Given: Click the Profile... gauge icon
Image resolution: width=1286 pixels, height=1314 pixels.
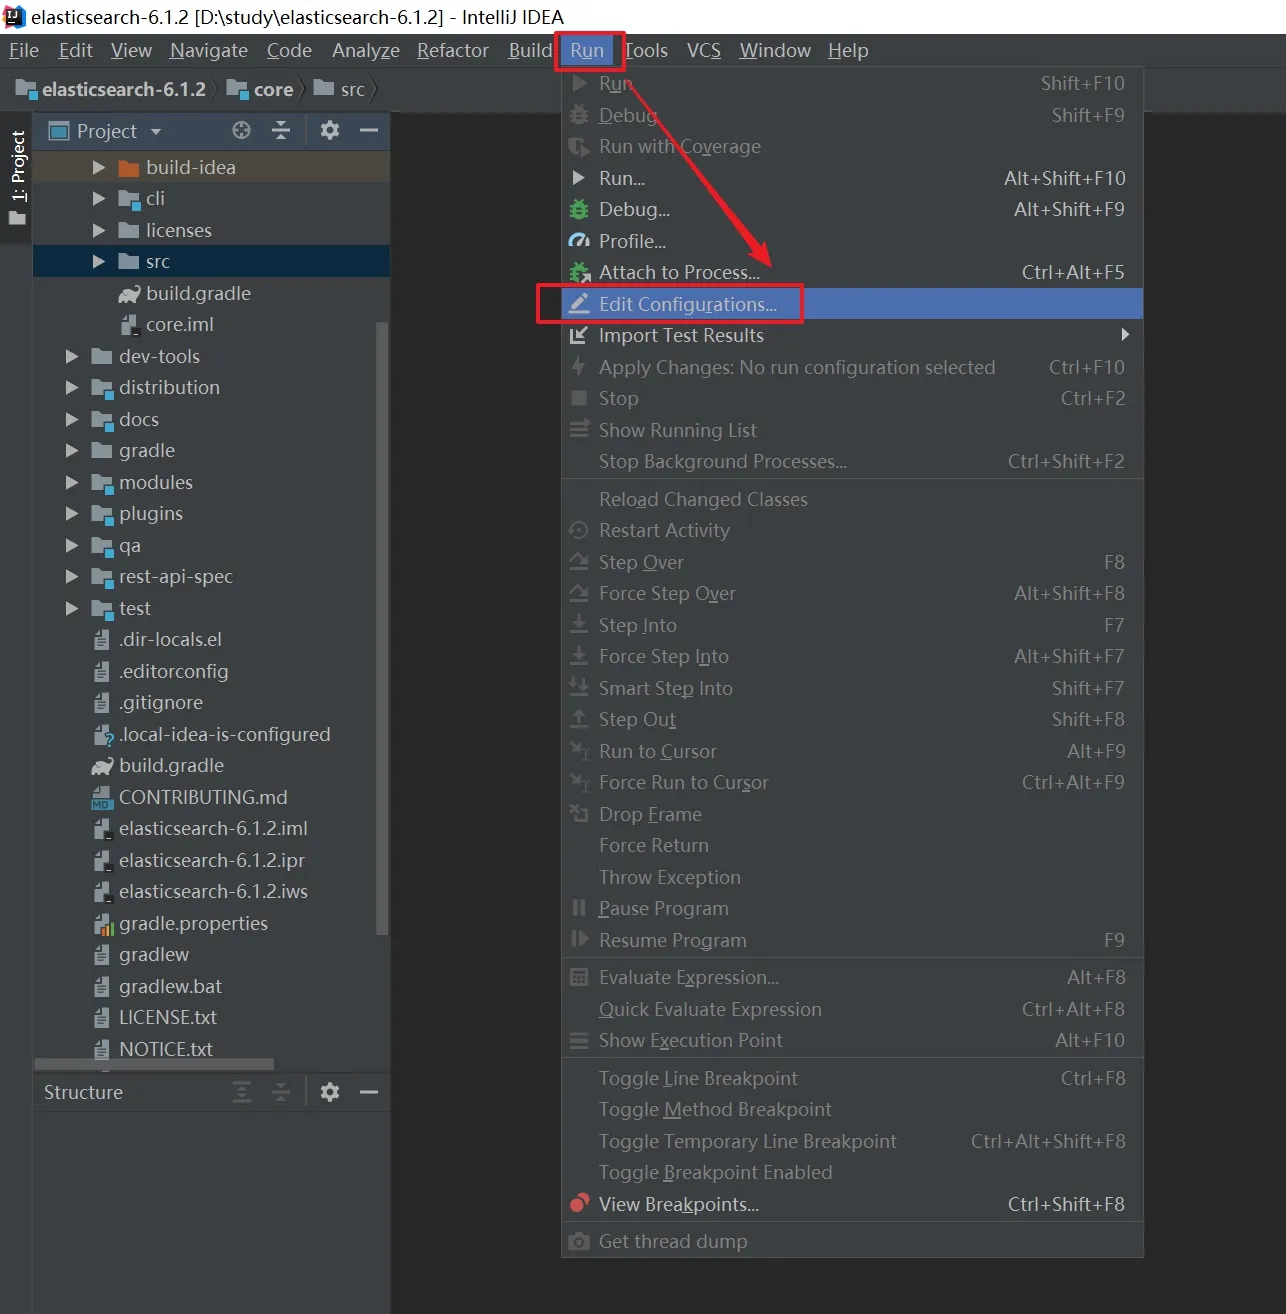Looking at the screenshot, I should tap(579, 241).
